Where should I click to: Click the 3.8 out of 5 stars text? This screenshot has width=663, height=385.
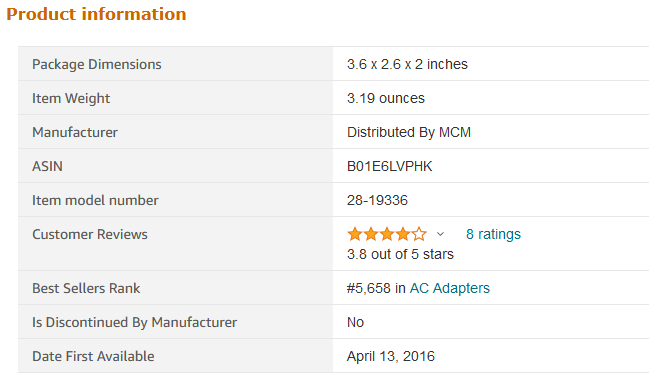400,254
